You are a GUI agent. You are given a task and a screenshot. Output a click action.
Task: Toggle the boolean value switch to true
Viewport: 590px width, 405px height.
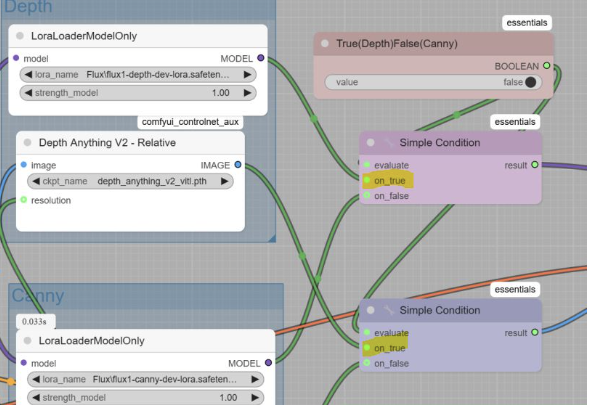[x=530, y=82]
